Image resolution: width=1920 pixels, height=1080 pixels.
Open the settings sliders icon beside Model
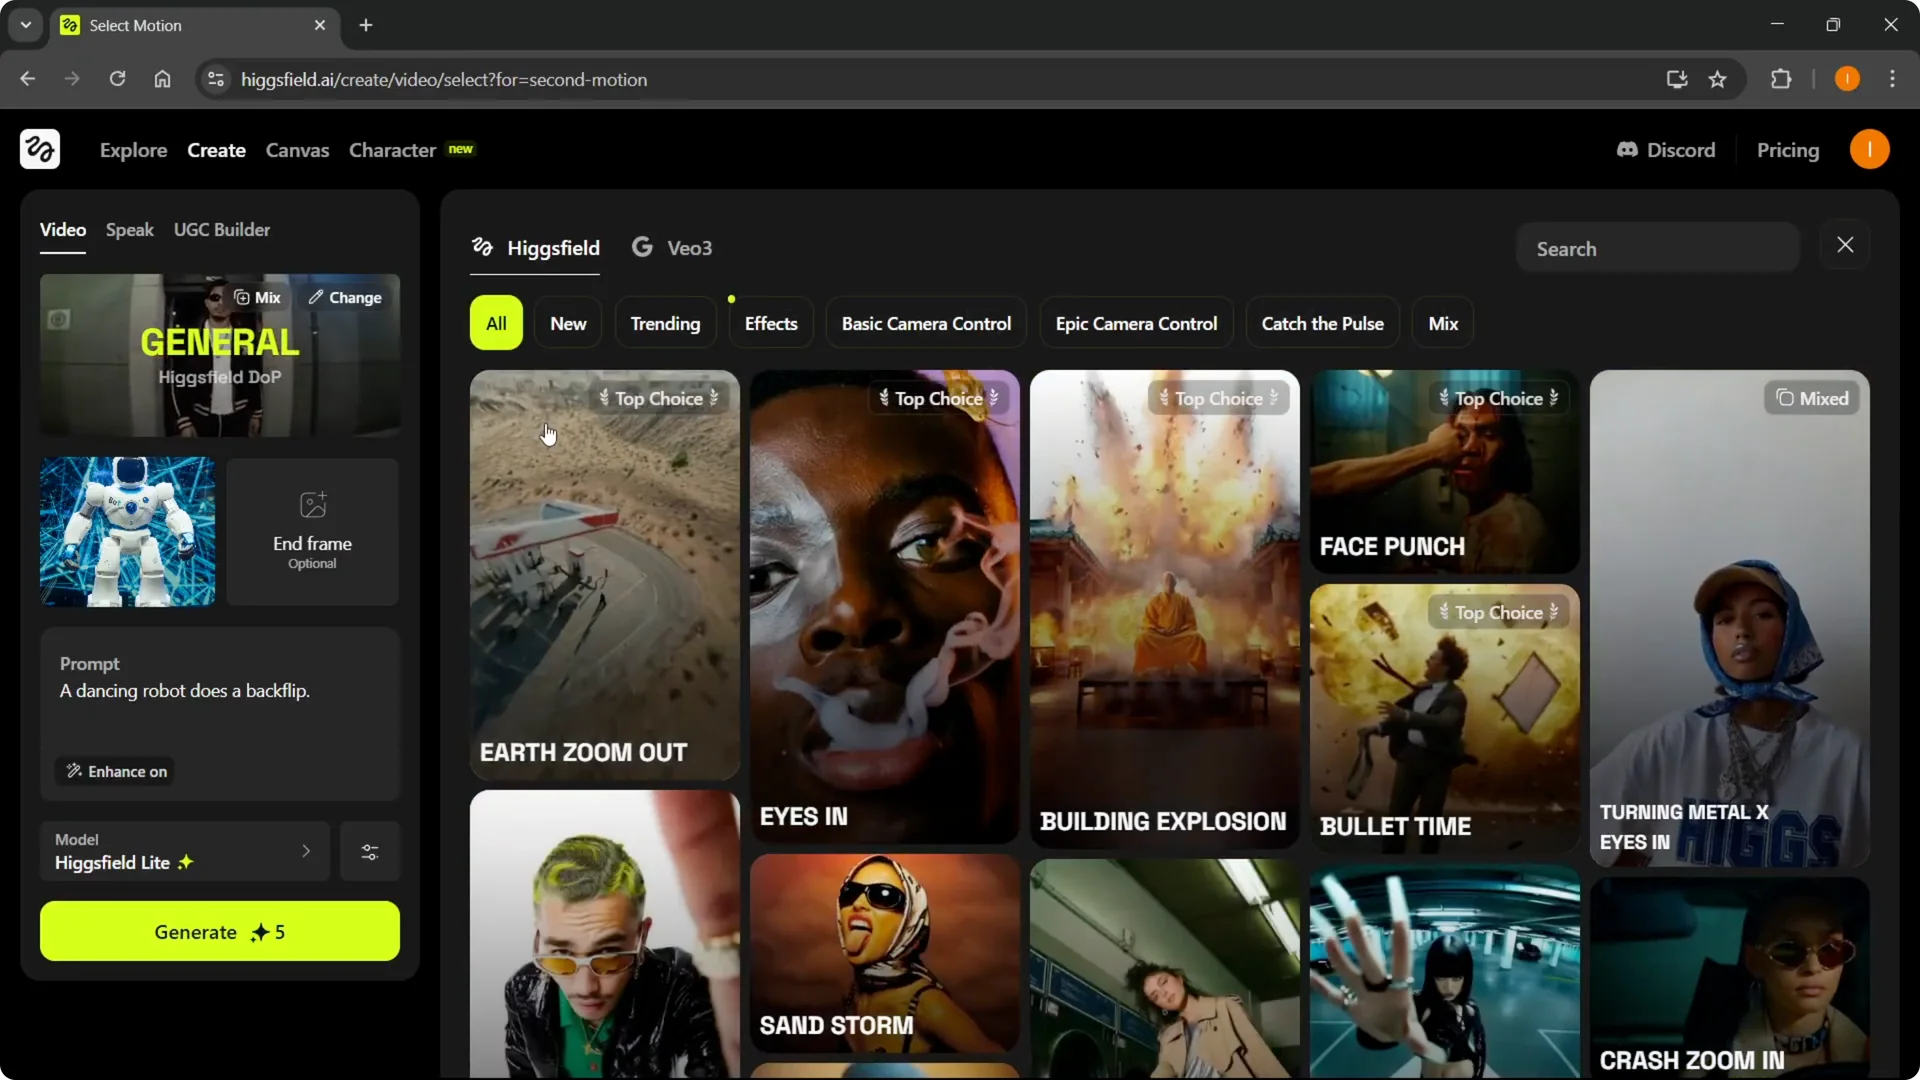369,852
